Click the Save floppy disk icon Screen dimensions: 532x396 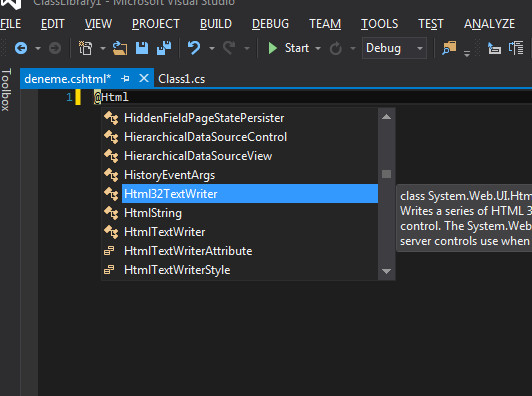[x=142, y=48]
